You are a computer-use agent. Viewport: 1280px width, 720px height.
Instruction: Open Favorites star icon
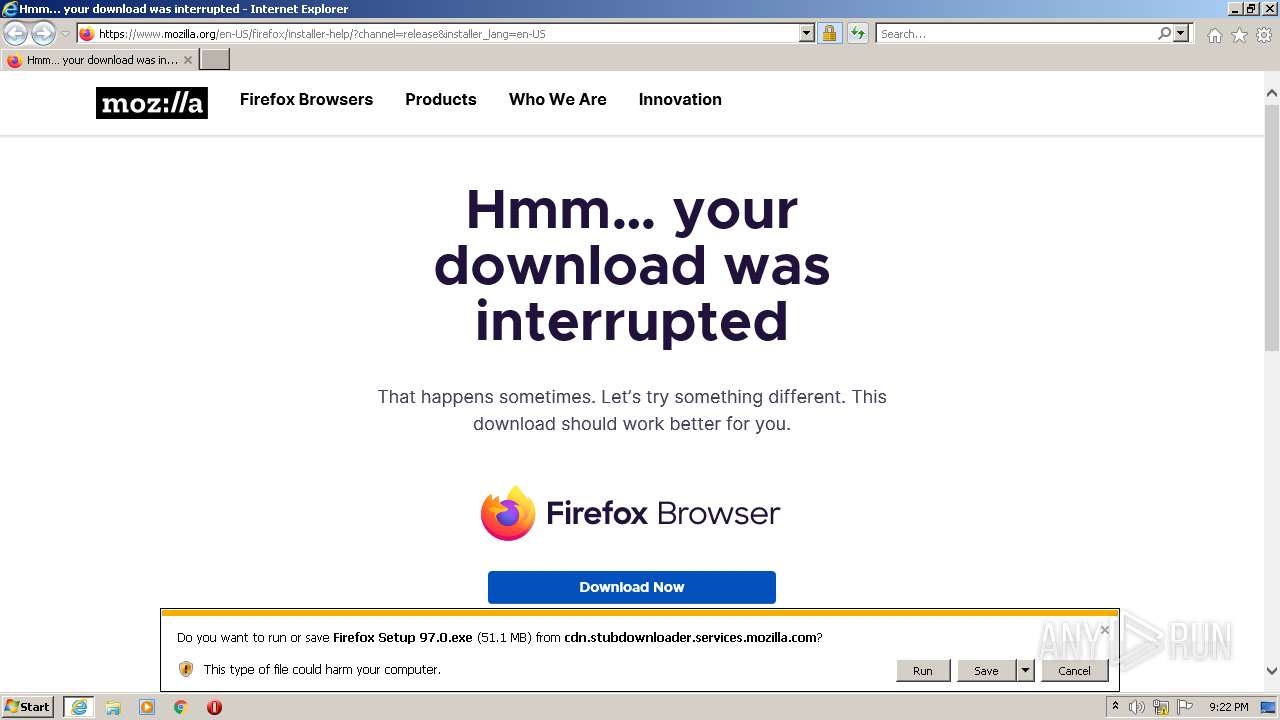pyautogui.click(x=1239, y=35)
